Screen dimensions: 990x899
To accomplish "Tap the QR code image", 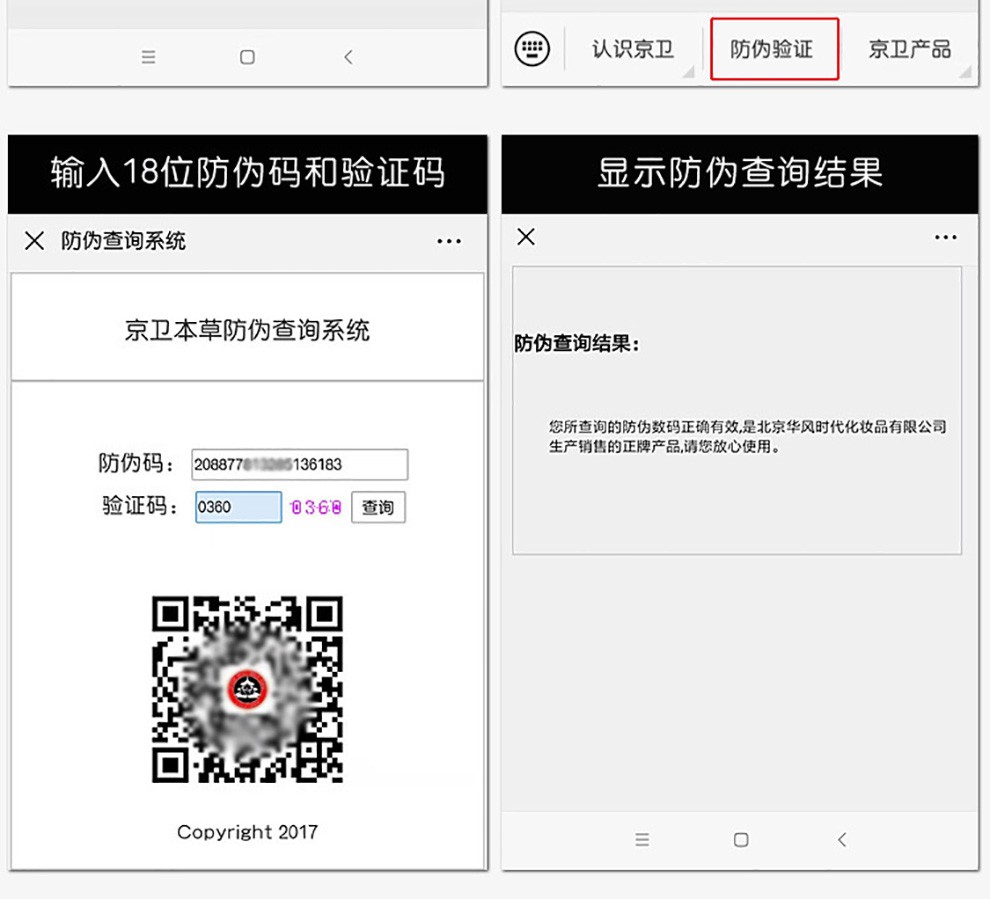I will [248, 689].
